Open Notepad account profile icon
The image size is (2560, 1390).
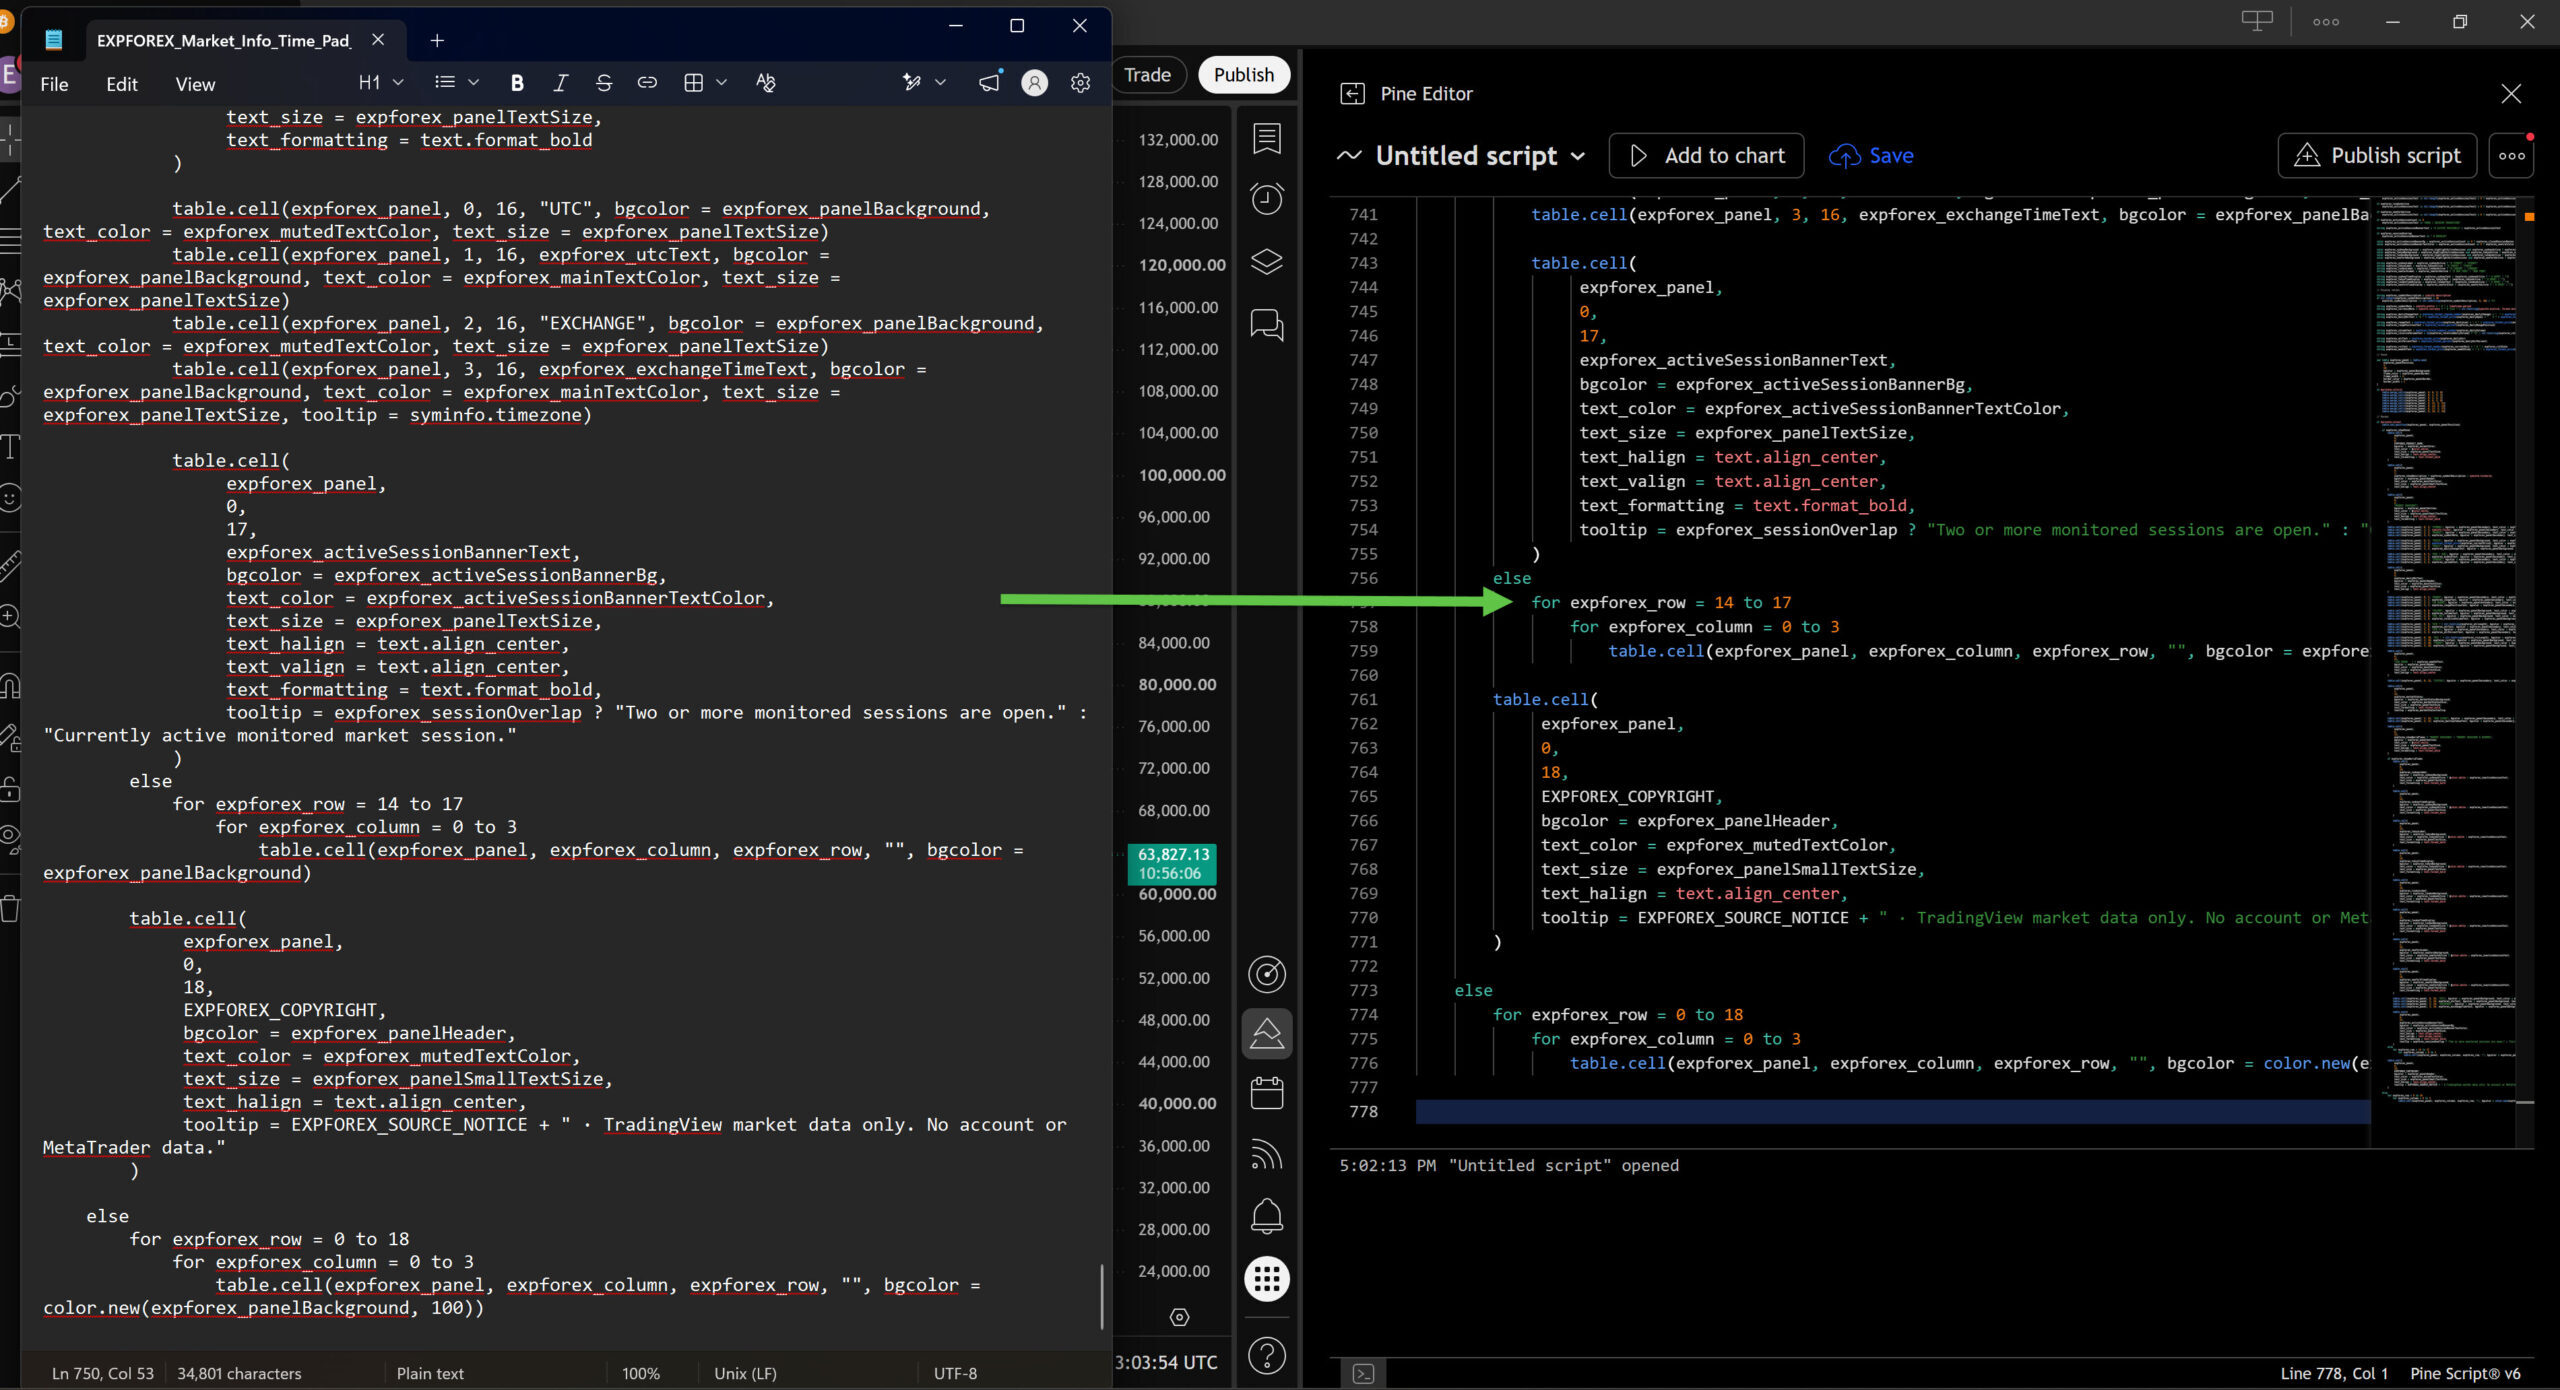pos(1035,83)
